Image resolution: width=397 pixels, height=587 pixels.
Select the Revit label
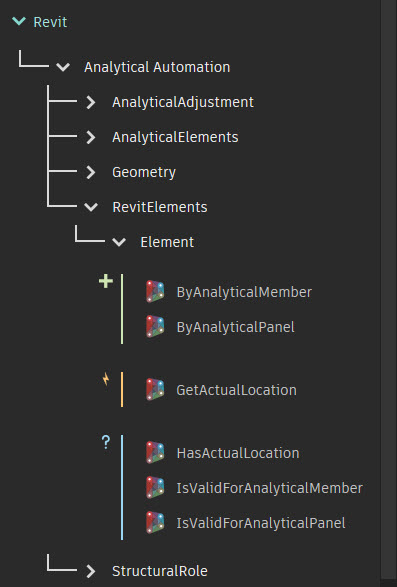click(50, 22)
